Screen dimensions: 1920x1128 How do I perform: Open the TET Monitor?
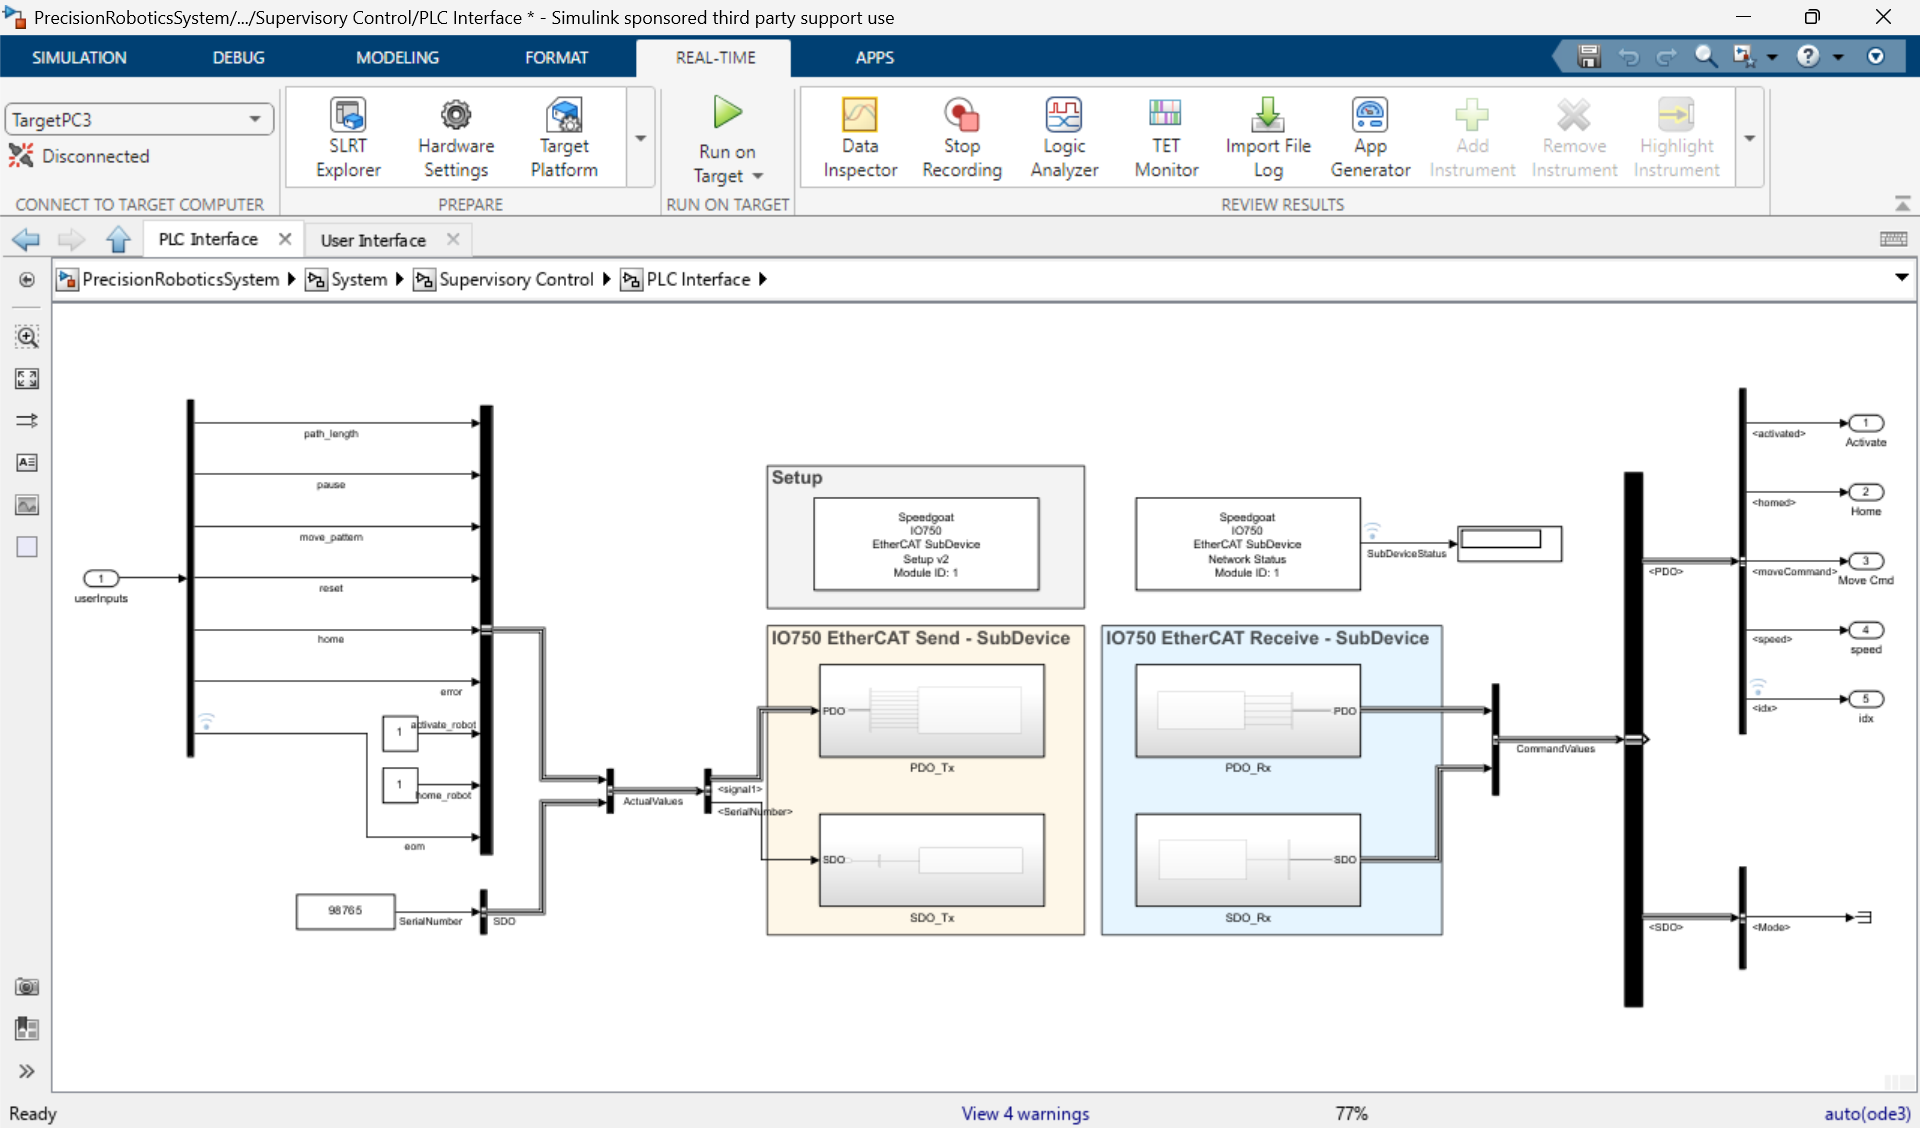click(x=1166, y=138)
